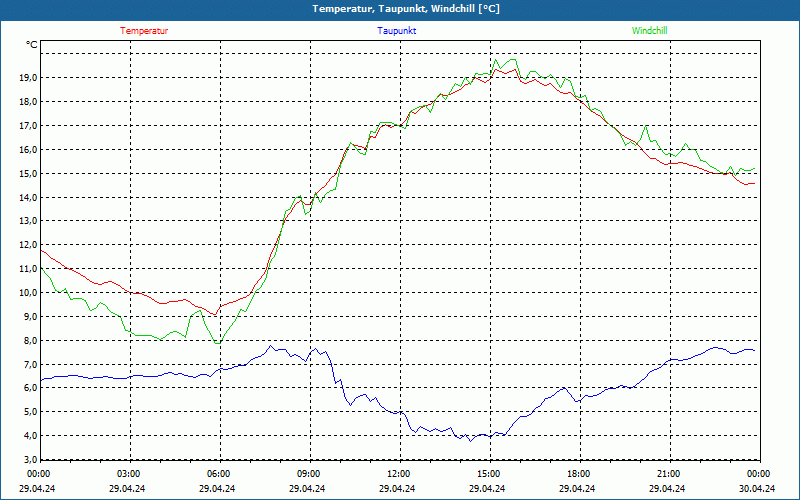Click the "18,0" y-axis value
Viewport: 800px width, 500px height.
coord(28,102)
